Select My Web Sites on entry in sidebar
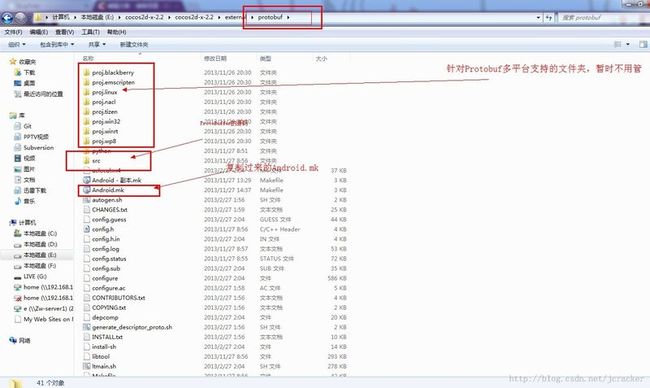This screenshot has width=650, height=388. click(48, 319)
